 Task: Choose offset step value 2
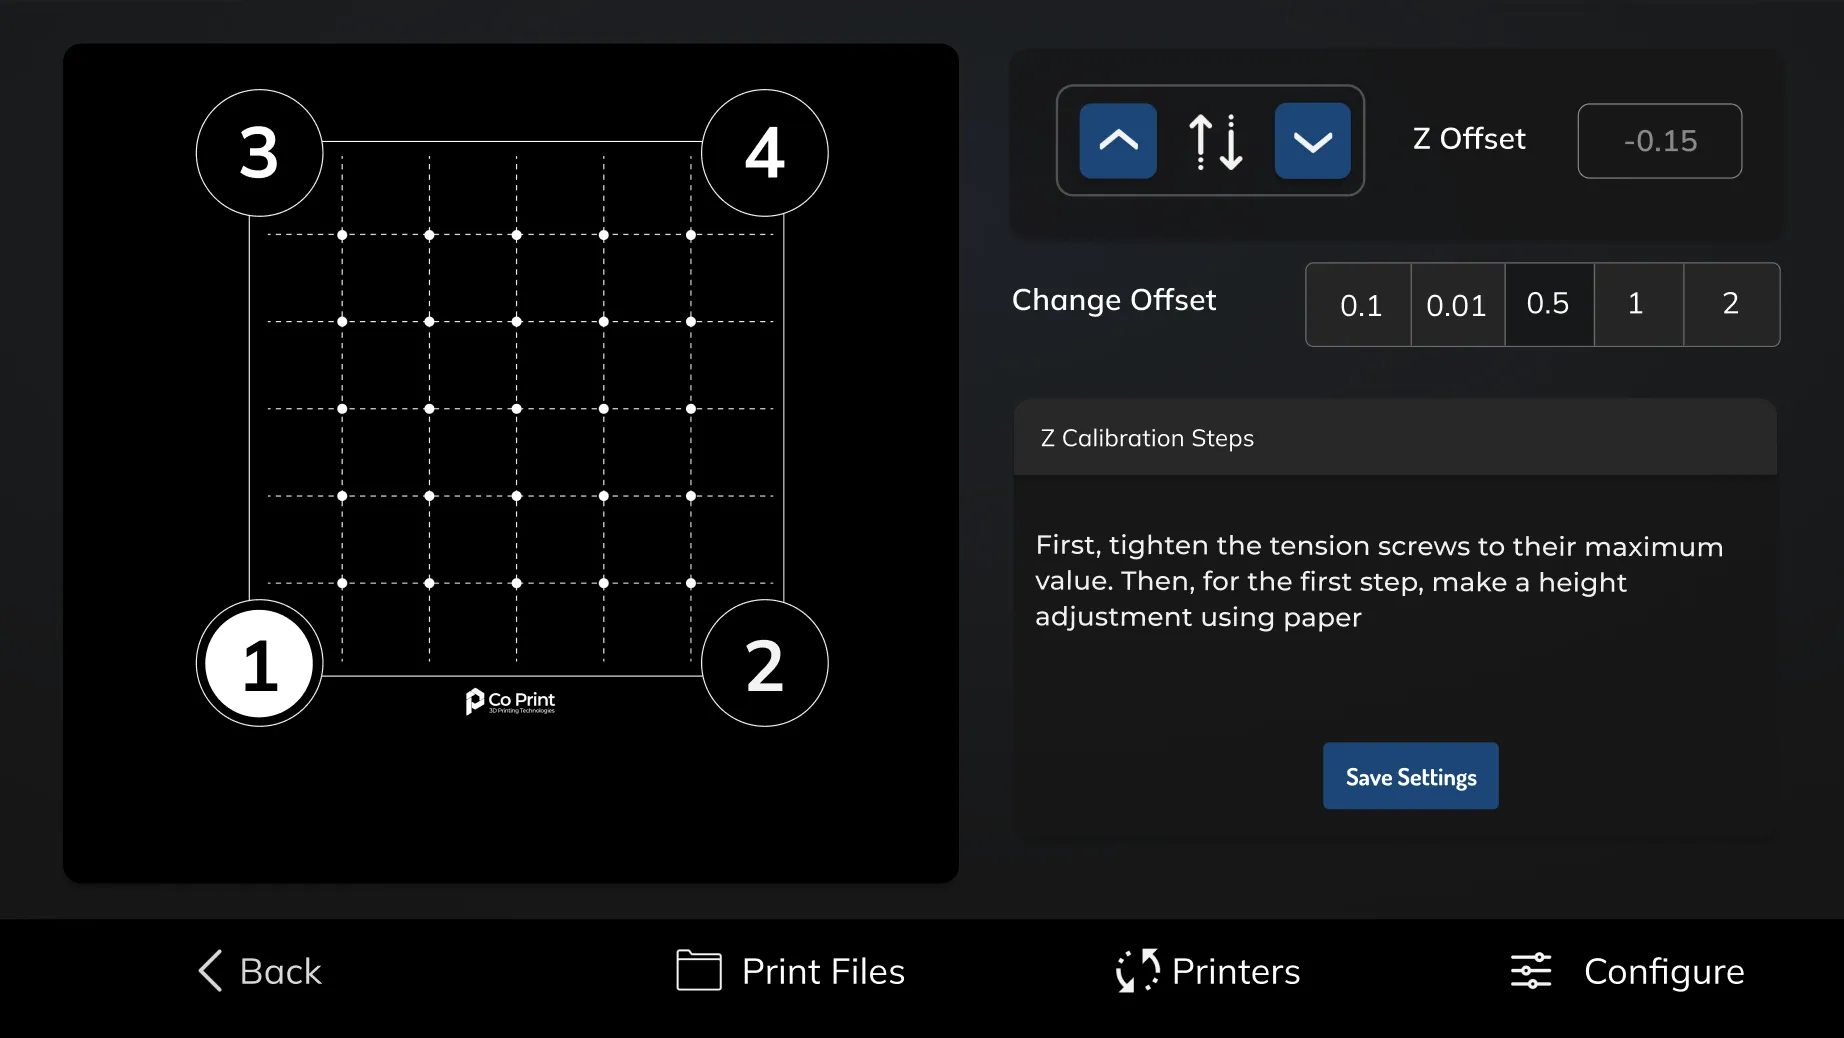point(1731,305)
